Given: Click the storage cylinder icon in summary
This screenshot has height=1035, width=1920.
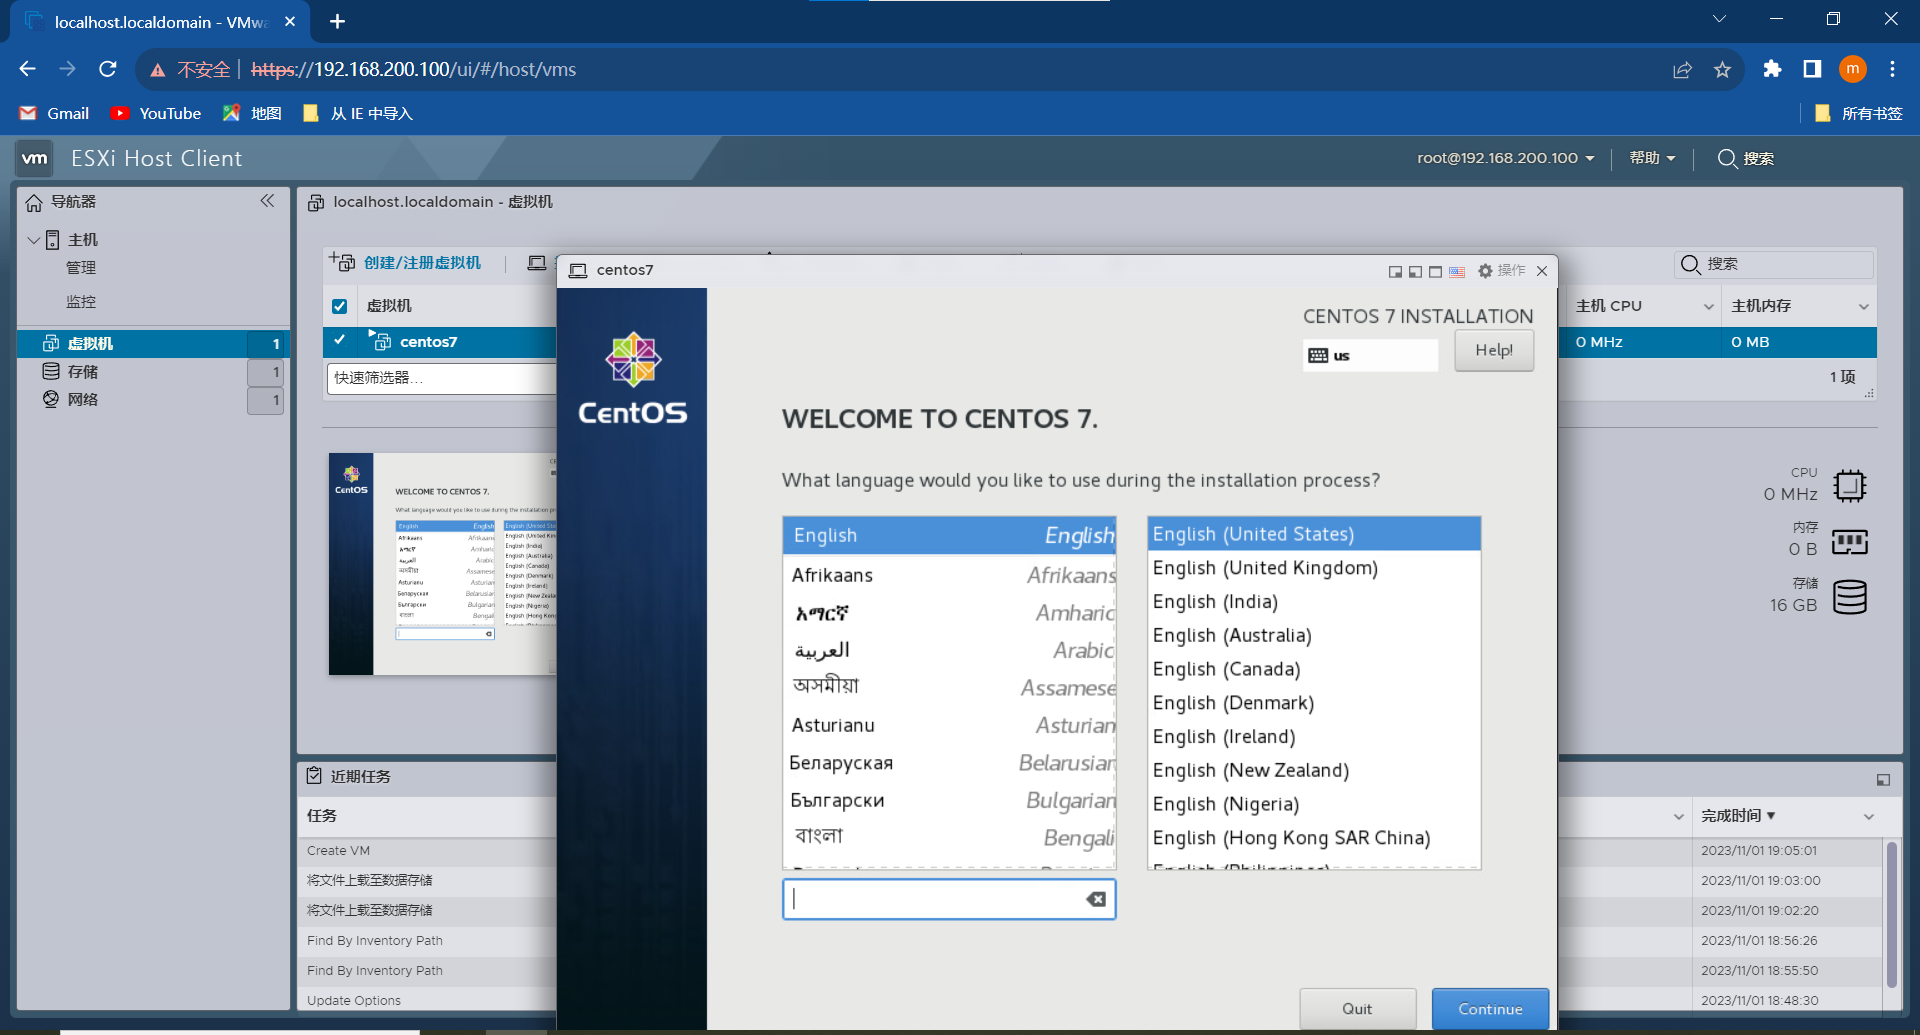Looking at the screenshot, I should click(1849, 597).
